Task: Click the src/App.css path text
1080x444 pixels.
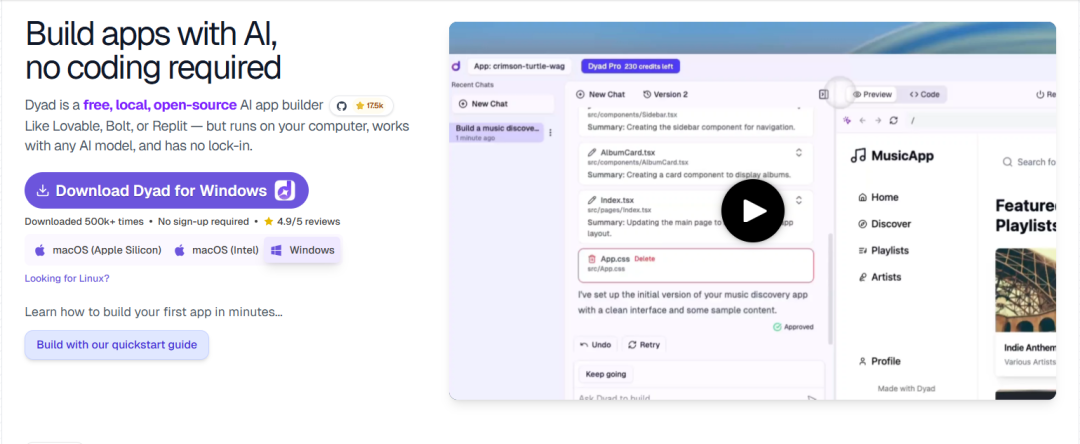Action: pyautogui.click(x=606, y=269)
